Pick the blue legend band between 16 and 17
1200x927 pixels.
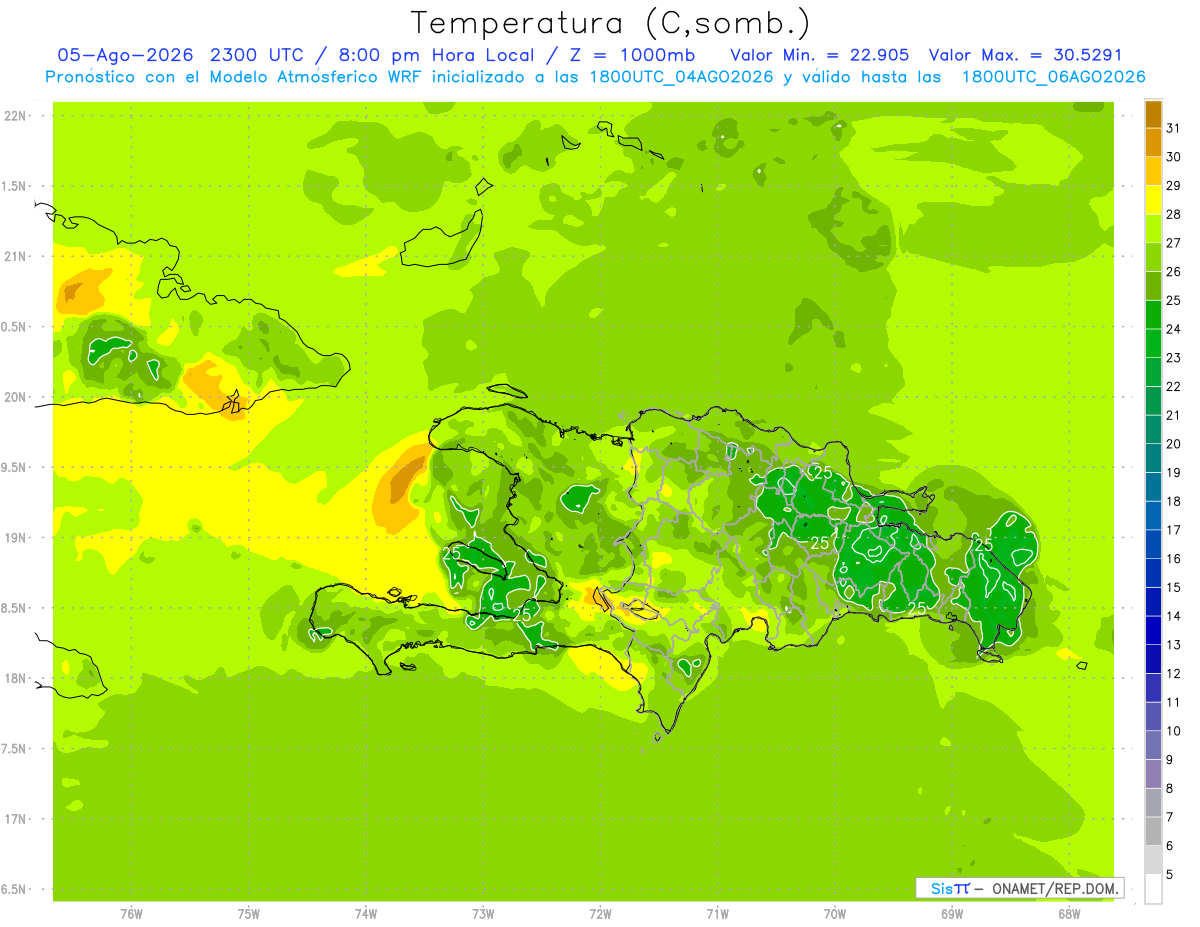(1153, 544)
